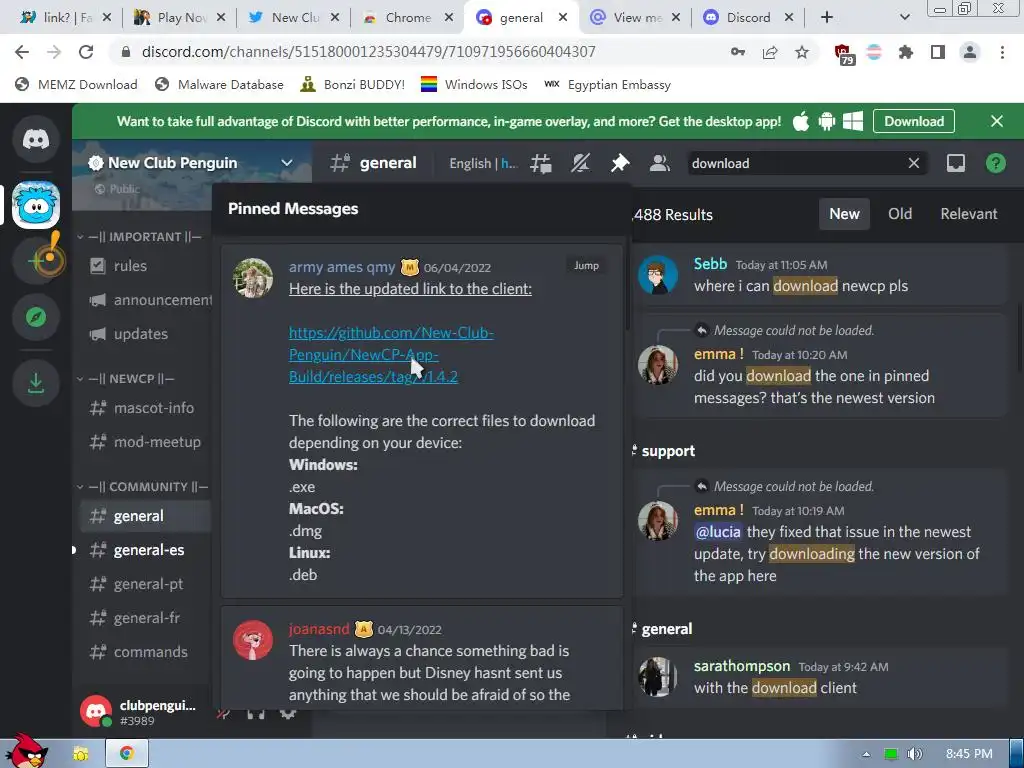Click the Download Apps sidebar icon
Viewport: 1024px width, 768px height.
[x=36, y=383]
